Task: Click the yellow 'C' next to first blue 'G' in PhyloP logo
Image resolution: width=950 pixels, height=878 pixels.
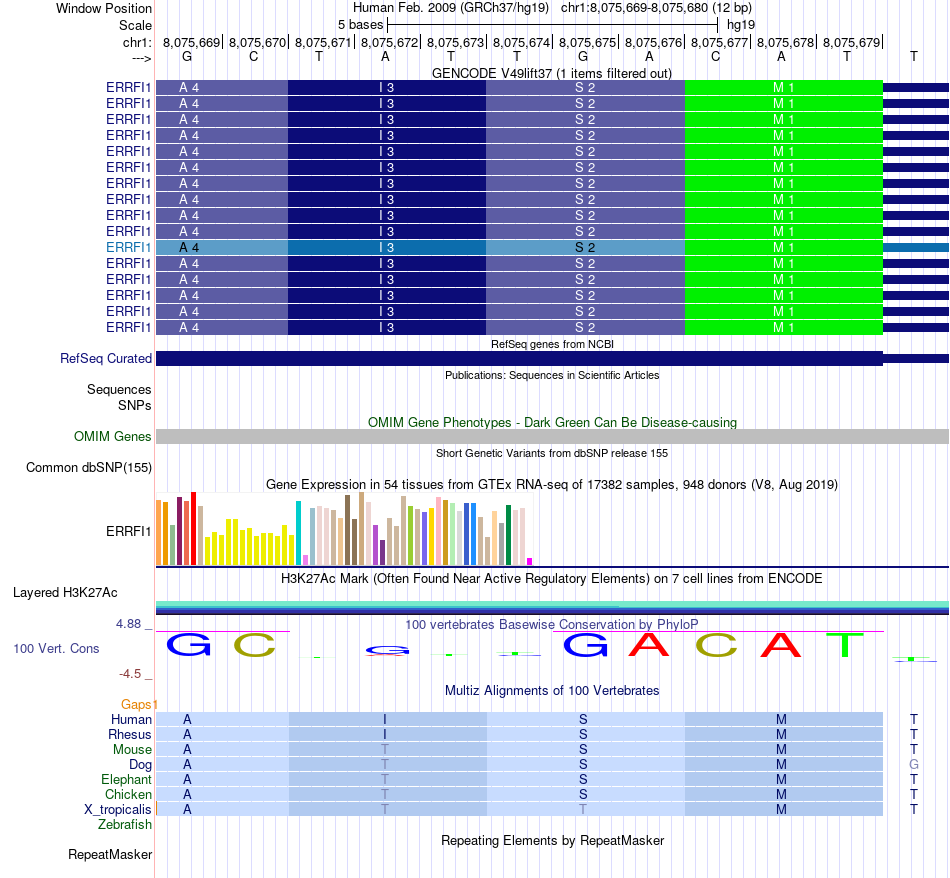Action: [254, 645]
